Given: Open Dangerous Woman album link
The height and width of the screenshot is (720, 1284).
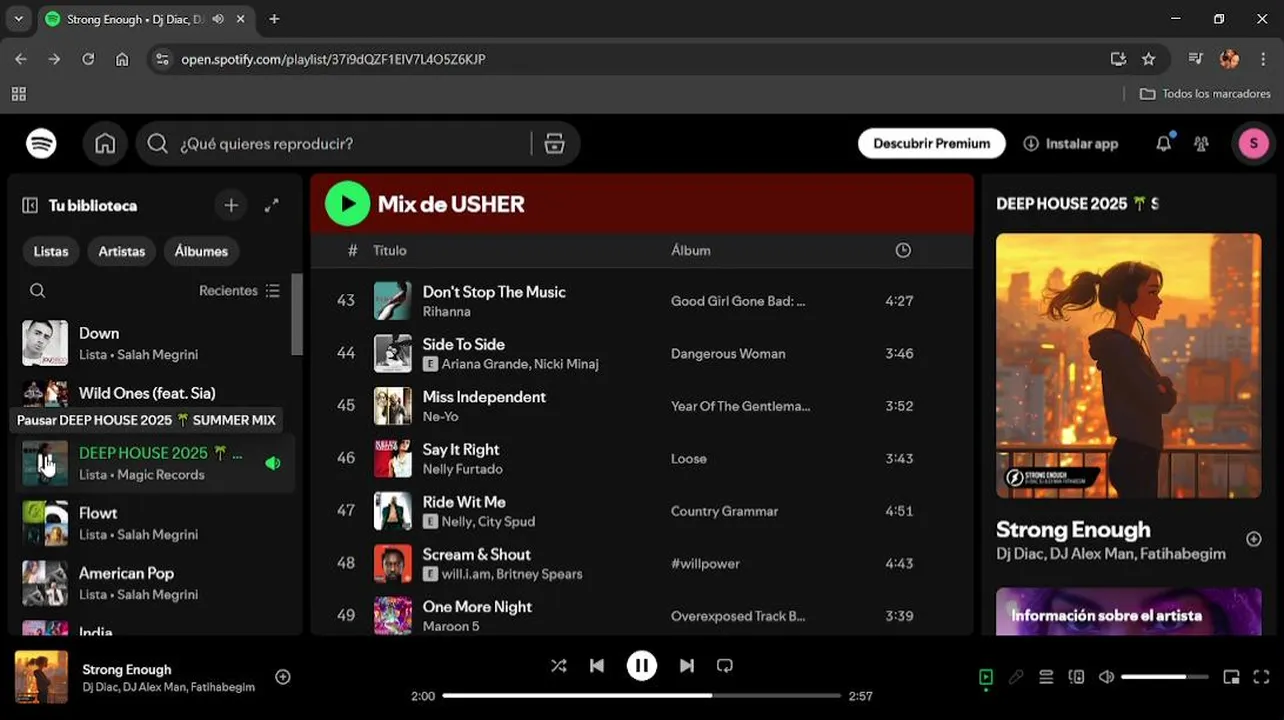Looking at the screenshot, I should (728, 354).
